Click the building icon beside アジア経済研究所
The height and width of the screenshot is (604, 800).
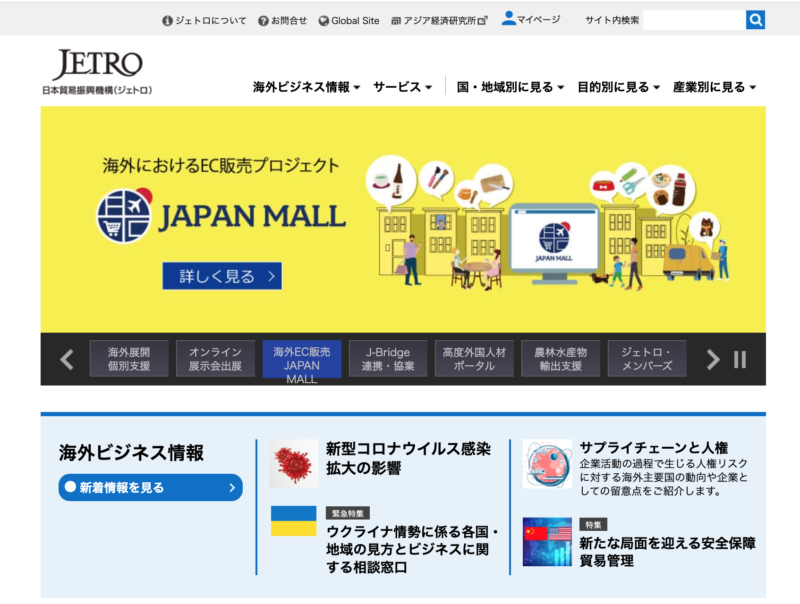click(x=396, y=21)
